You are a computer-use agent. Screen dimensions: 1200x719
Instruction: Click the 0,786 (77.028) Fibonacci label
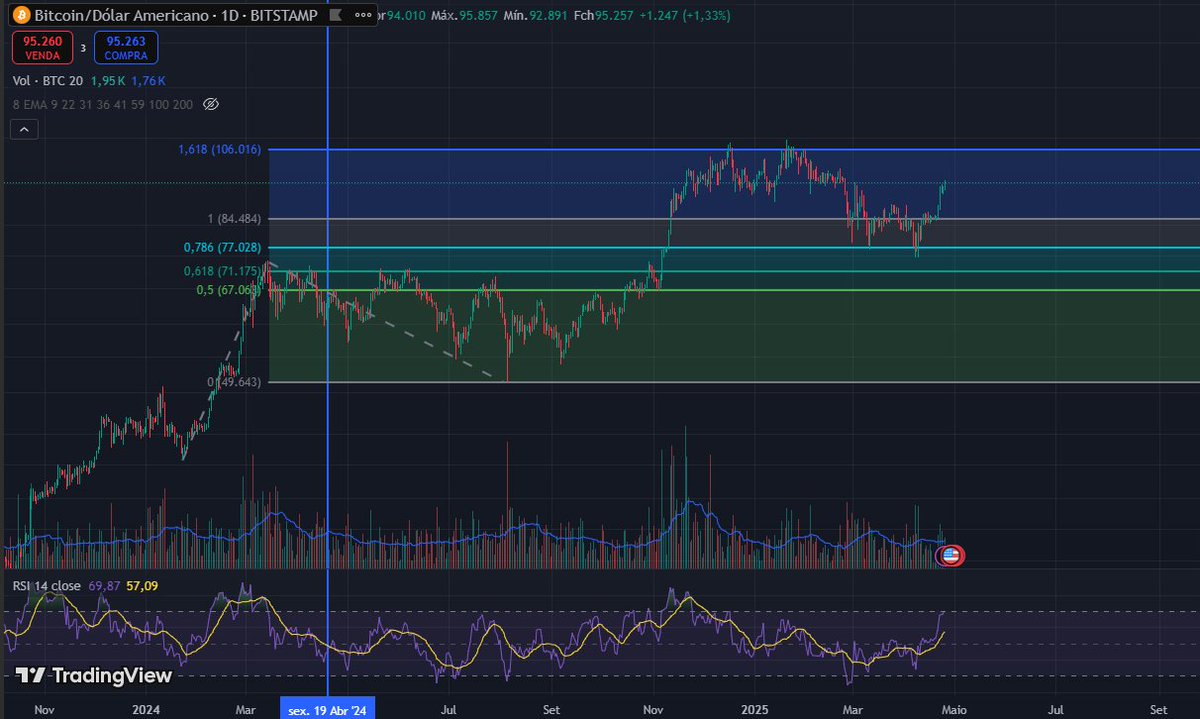[x=222, y=247]
